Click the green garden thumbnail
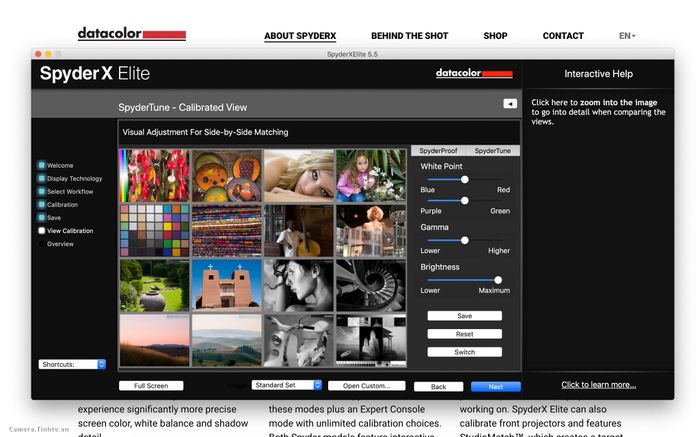 tap(154, 286)
